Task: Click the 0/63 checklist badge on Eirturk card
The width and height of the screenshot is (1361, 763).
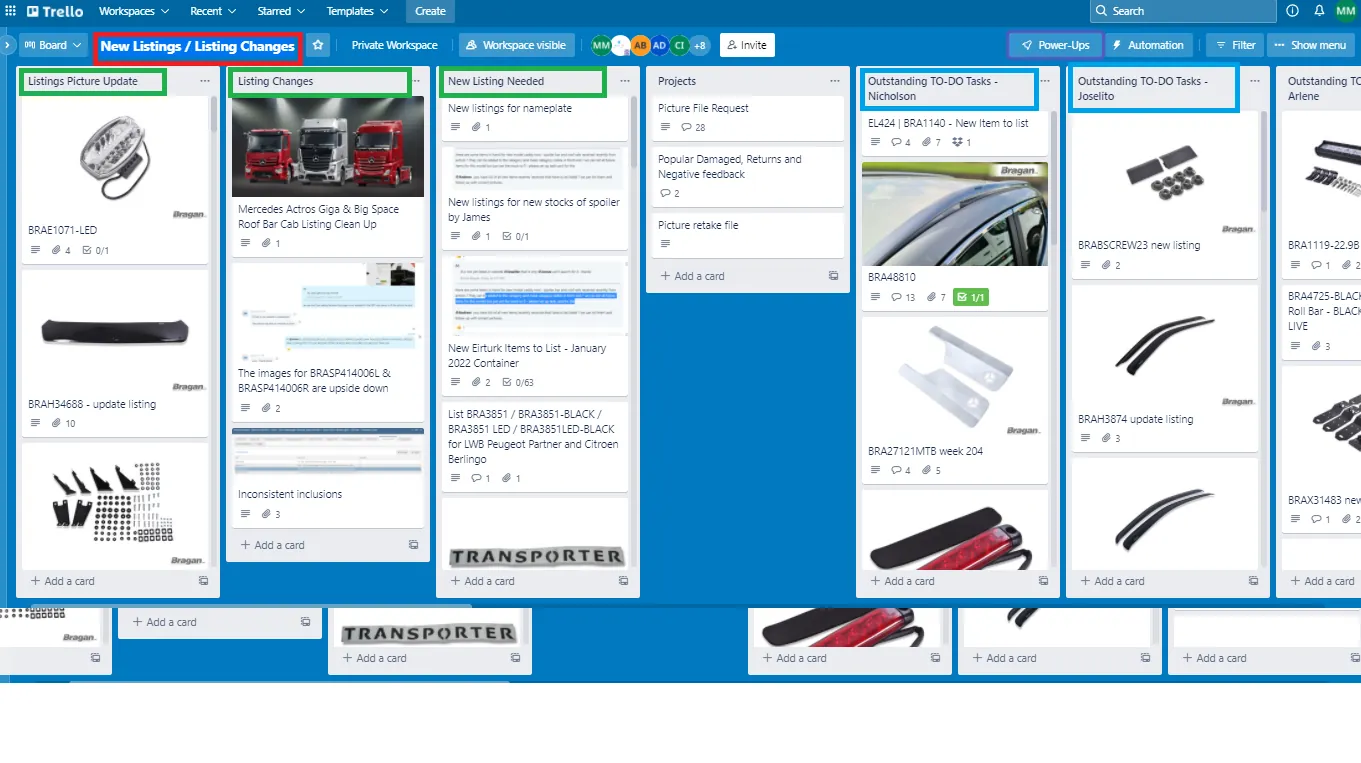Action: 520,383
